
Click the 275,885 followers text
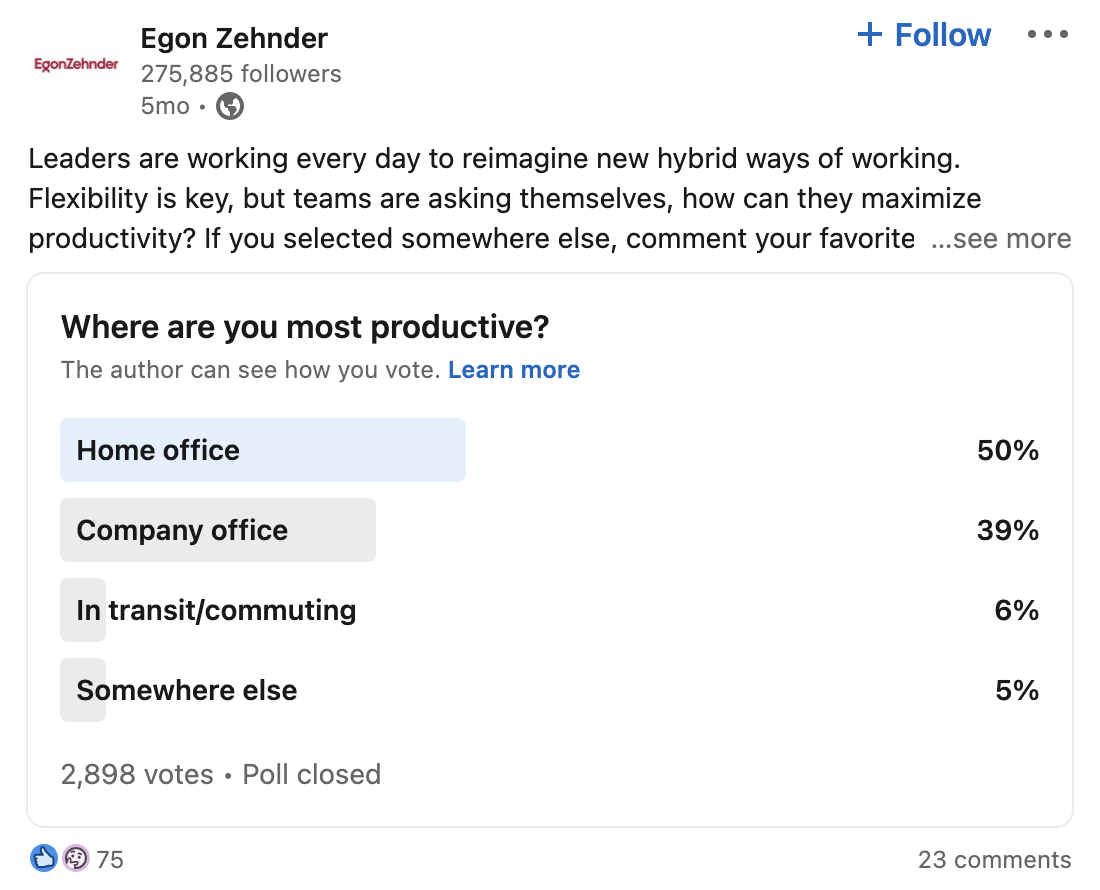pyautogui.click(x=241, y=74)
